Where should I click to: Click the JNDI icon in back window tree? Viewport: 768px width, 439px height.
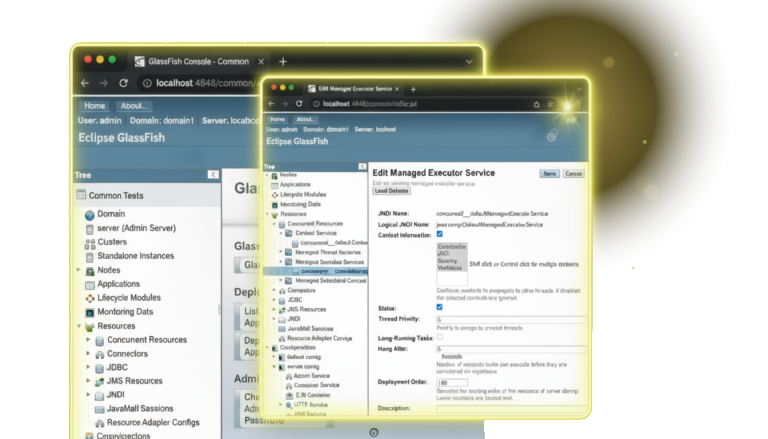click(x=99, y=395)
